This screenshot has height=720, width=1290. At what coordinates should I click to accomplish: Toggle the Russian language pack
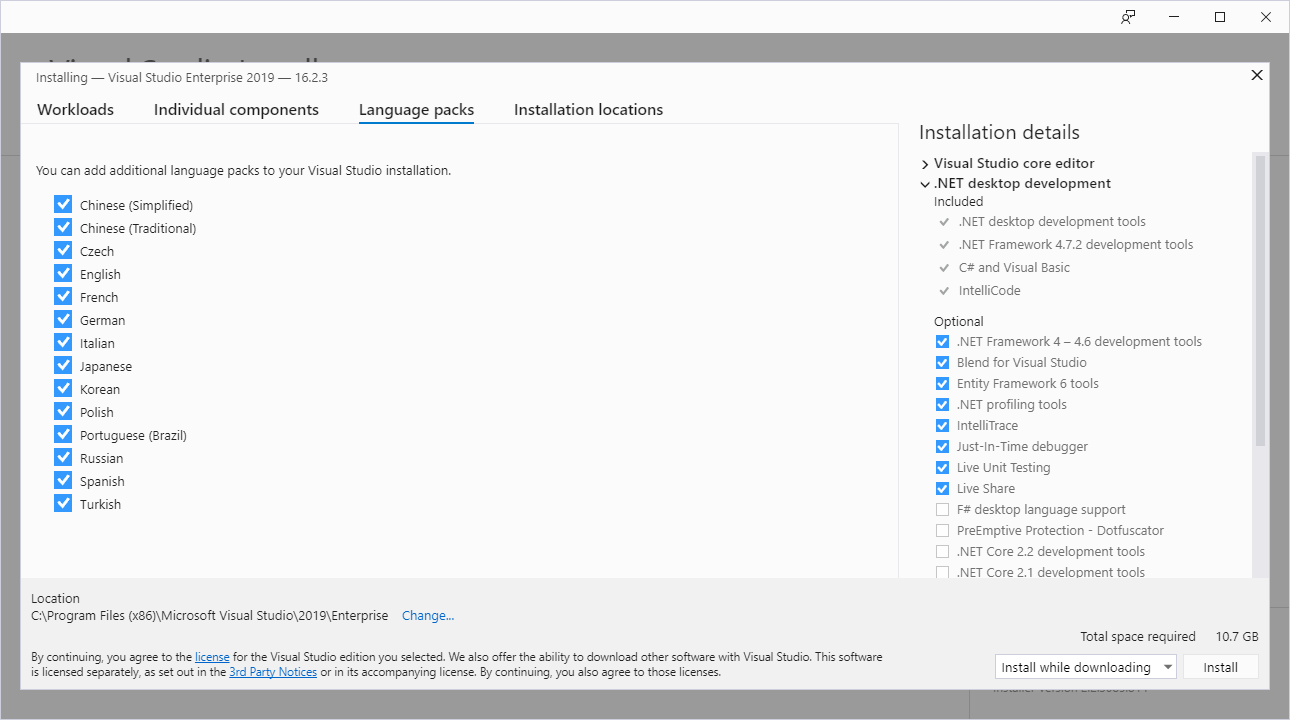pyautogui.click(x=63, y=458)
